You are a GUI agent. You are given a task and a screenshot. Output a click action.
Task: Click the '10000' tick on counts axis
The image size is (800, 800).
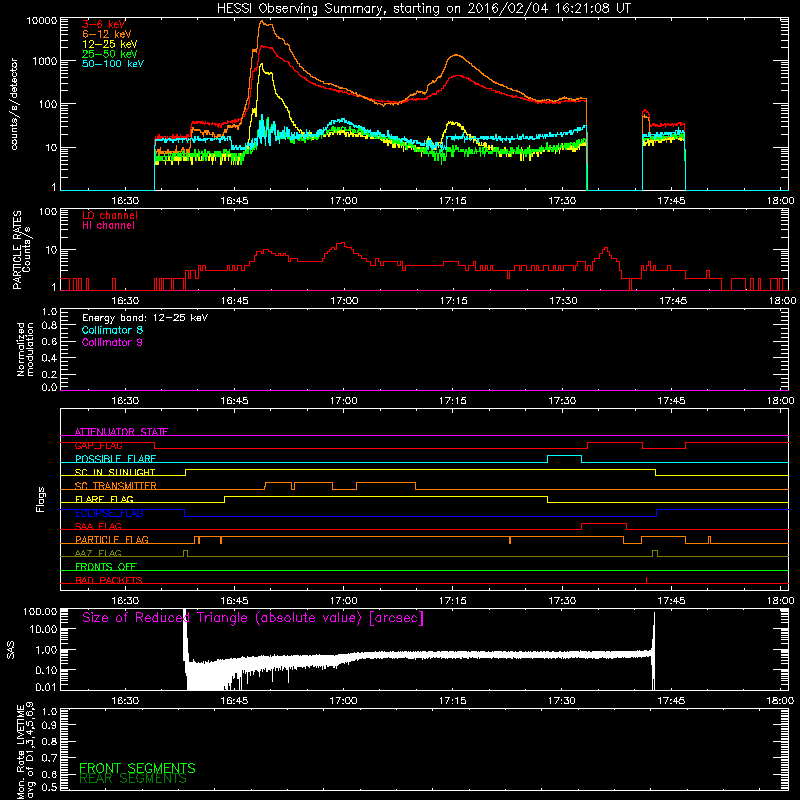(x=42, y=20)
